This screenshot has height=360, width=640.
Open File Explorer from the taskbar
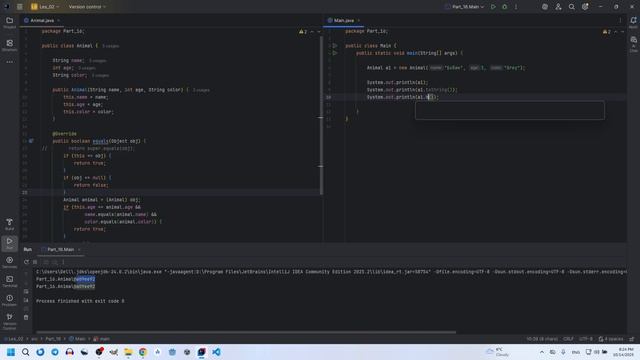128,352
